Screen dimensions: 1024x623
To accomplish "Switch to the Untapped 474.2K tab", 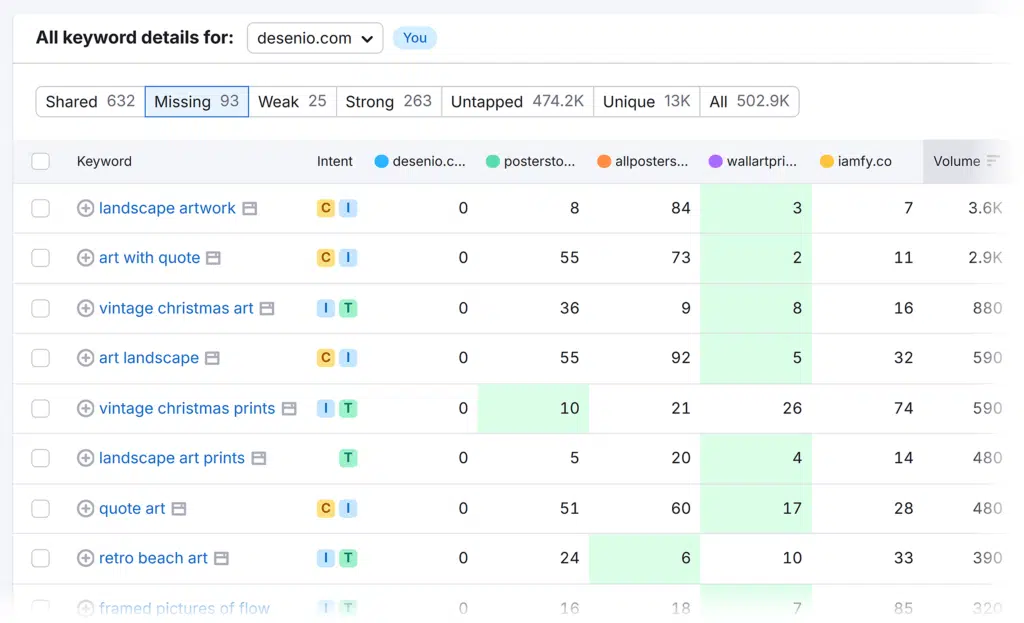I will point(517,101).
